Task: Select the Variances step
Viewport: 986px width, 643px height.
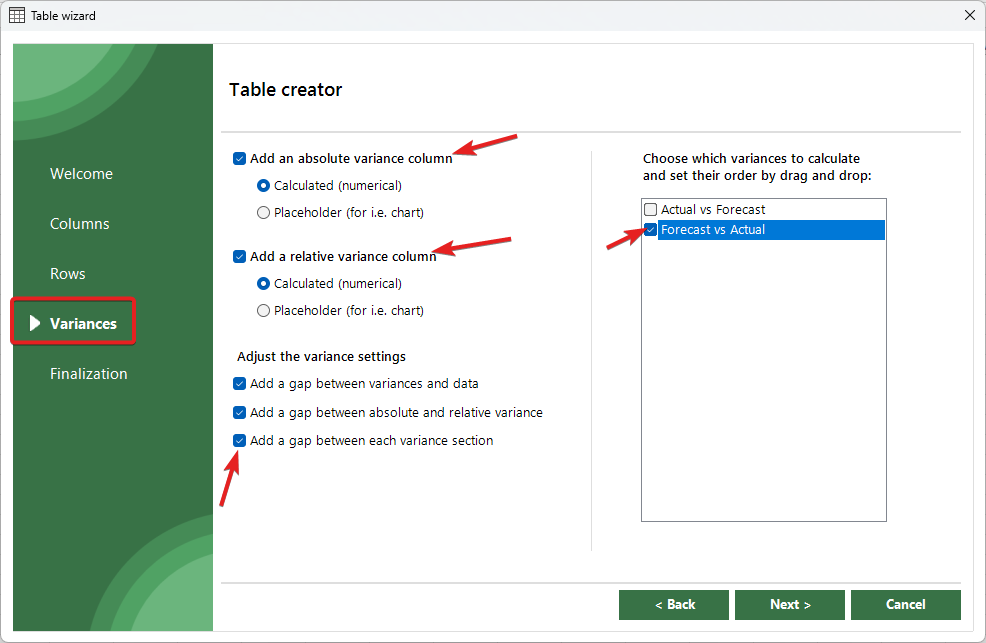Action: pyautogui.click(x=83, y=324)
